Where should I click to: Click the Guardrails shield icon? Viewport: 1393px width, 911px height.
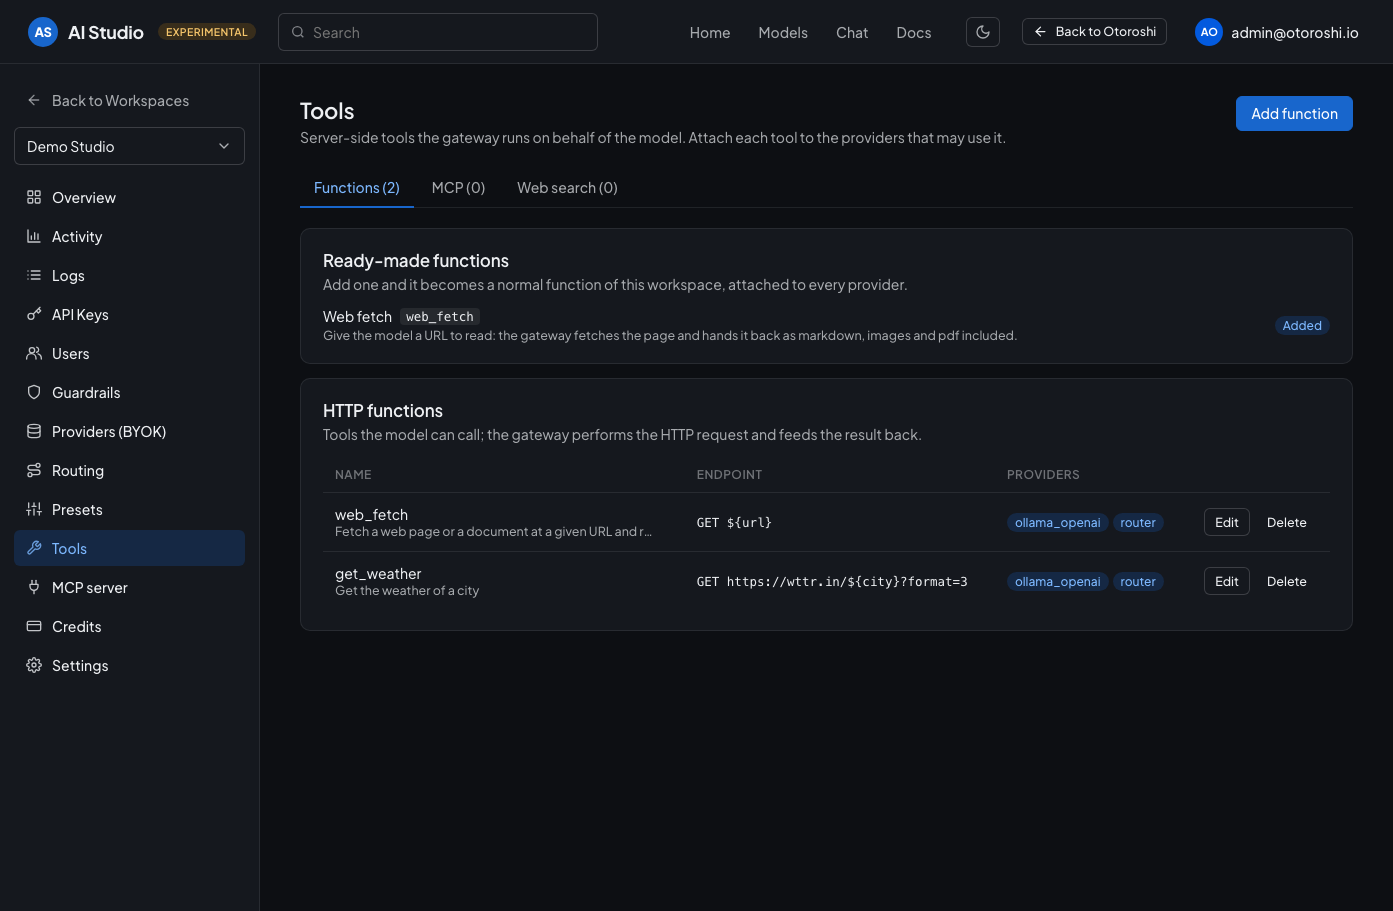34,392
